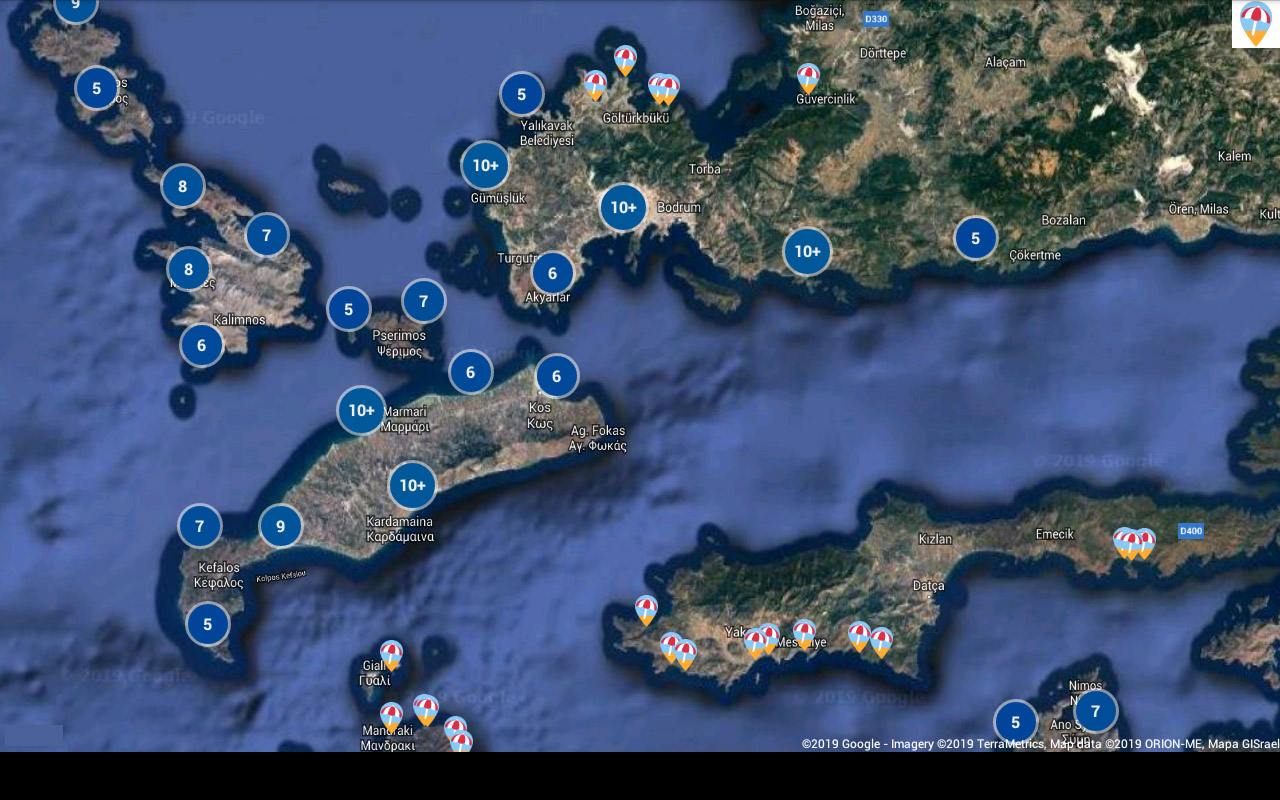
Task: Expand the 10+ cluster next to Bodrum
Action: [x=623, y=208]
